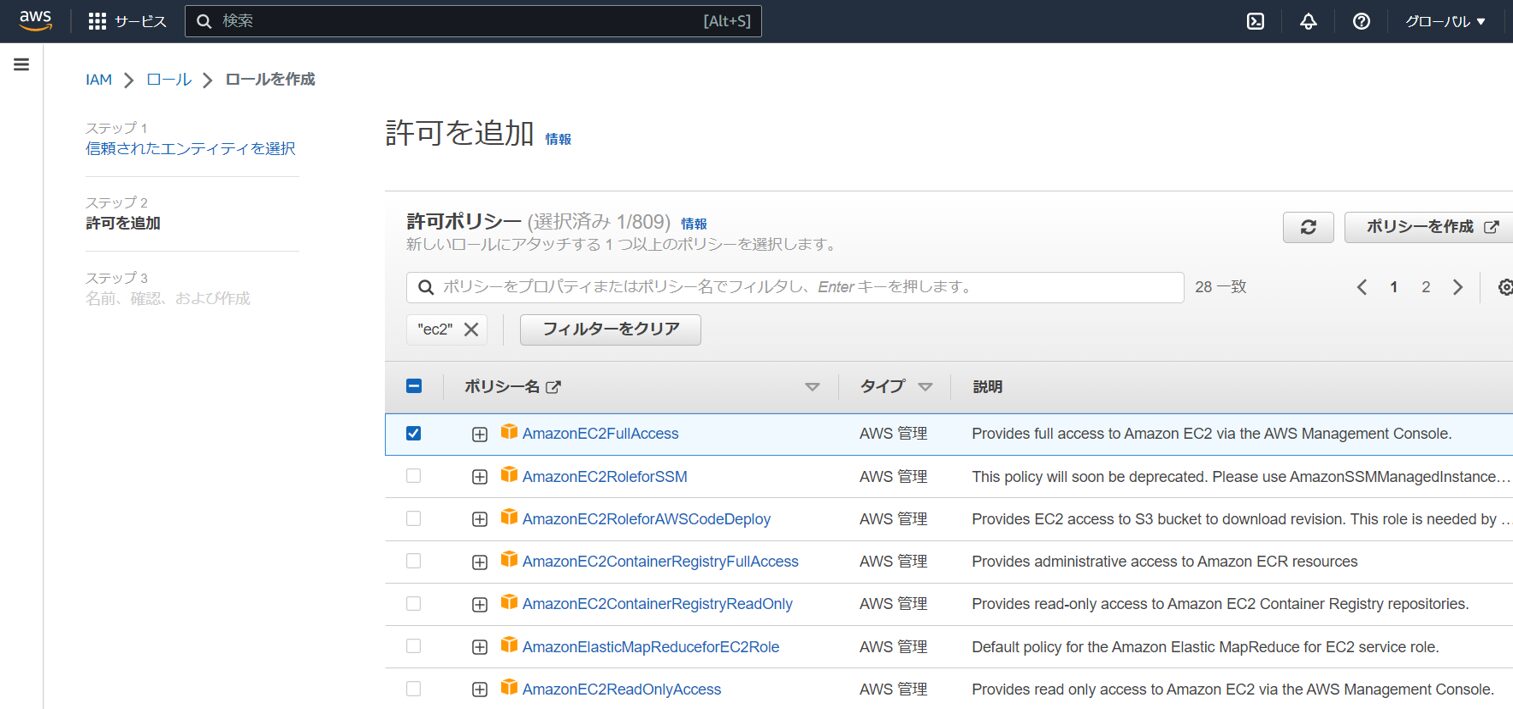This screenshot has width=1513, height=709.
Task: Open the global region dropdown
Action: click(x=1445, y=21)
